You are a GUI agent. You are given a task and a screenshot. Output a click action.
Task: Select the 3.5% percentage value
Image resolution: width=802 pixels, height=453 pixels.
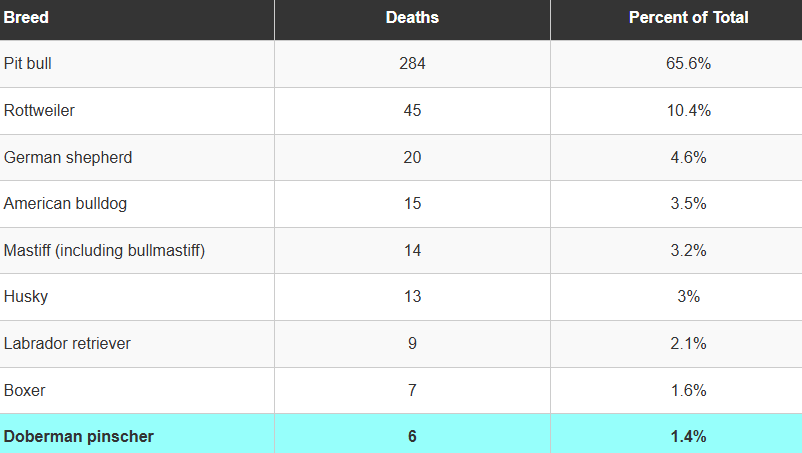point(688,204)
